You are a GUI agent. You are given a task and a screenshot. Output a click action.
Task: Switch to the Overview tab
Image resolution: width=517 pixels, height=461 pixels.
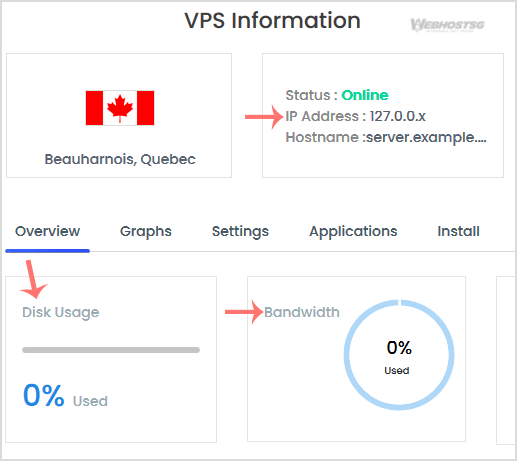48,231
